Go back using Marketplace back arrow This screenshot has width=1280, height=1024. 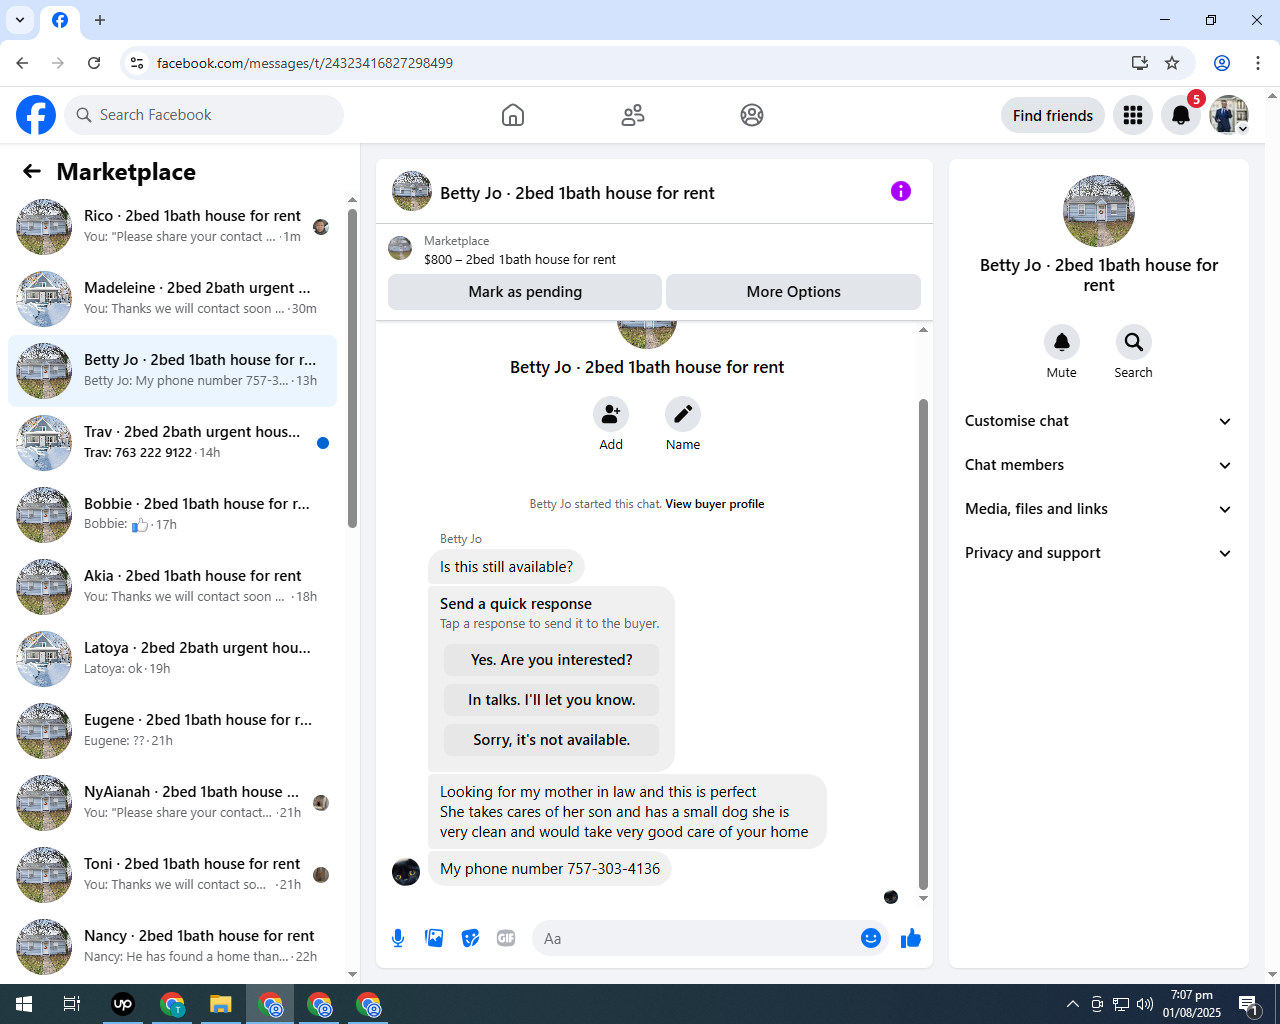32,171
